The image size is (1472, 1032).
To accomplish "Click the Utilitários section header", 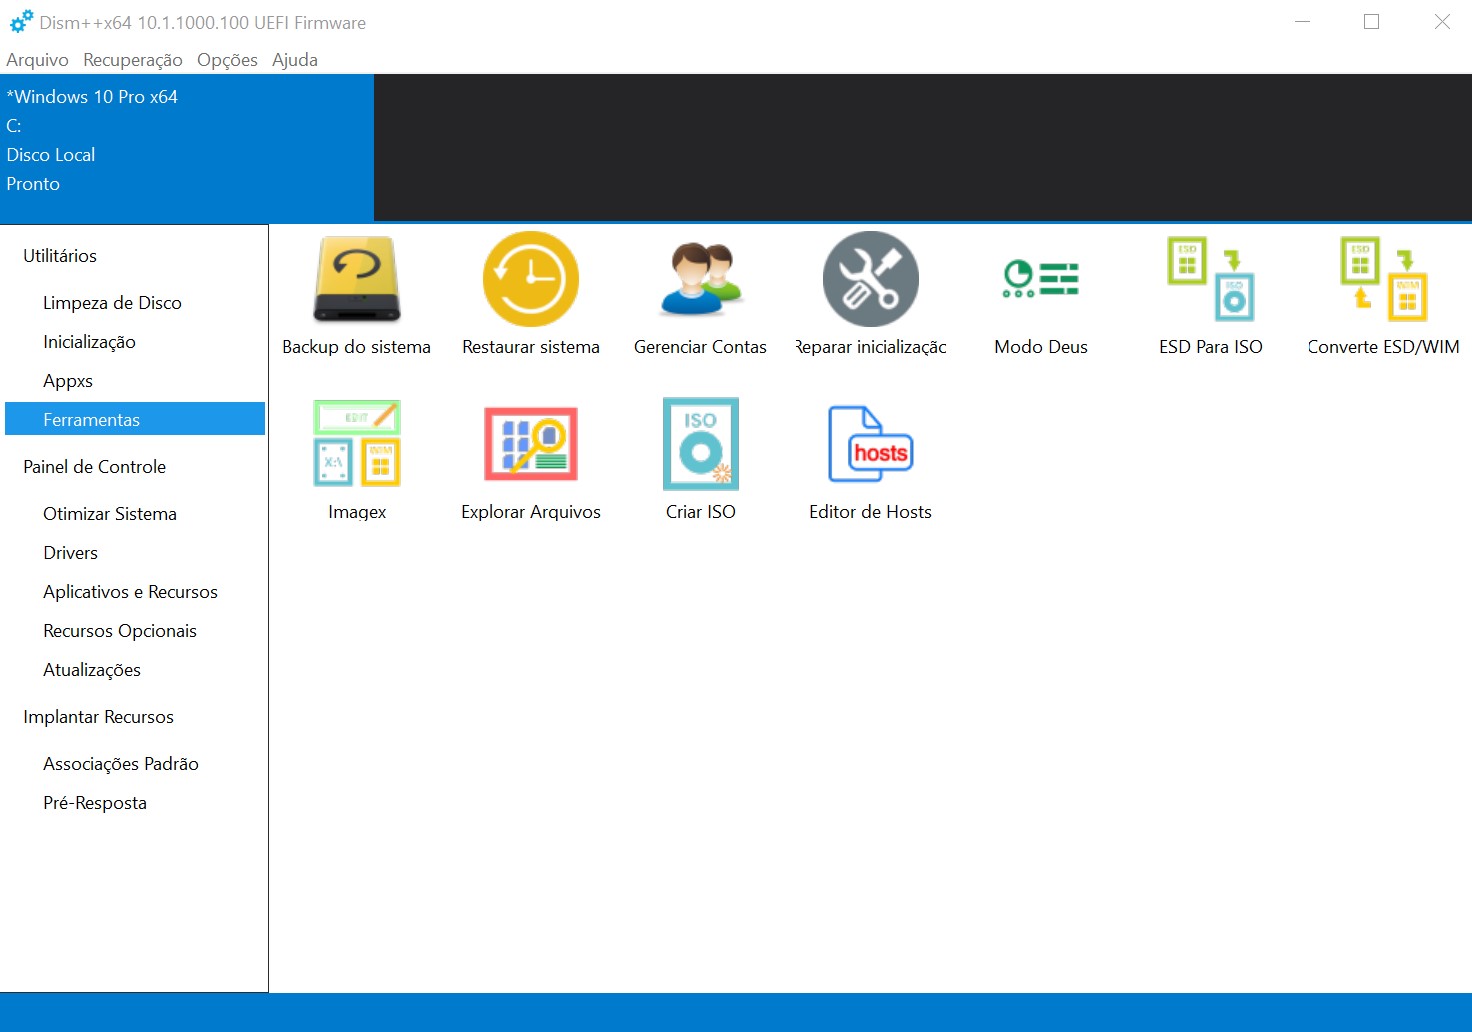I will [x=60, y=256].
